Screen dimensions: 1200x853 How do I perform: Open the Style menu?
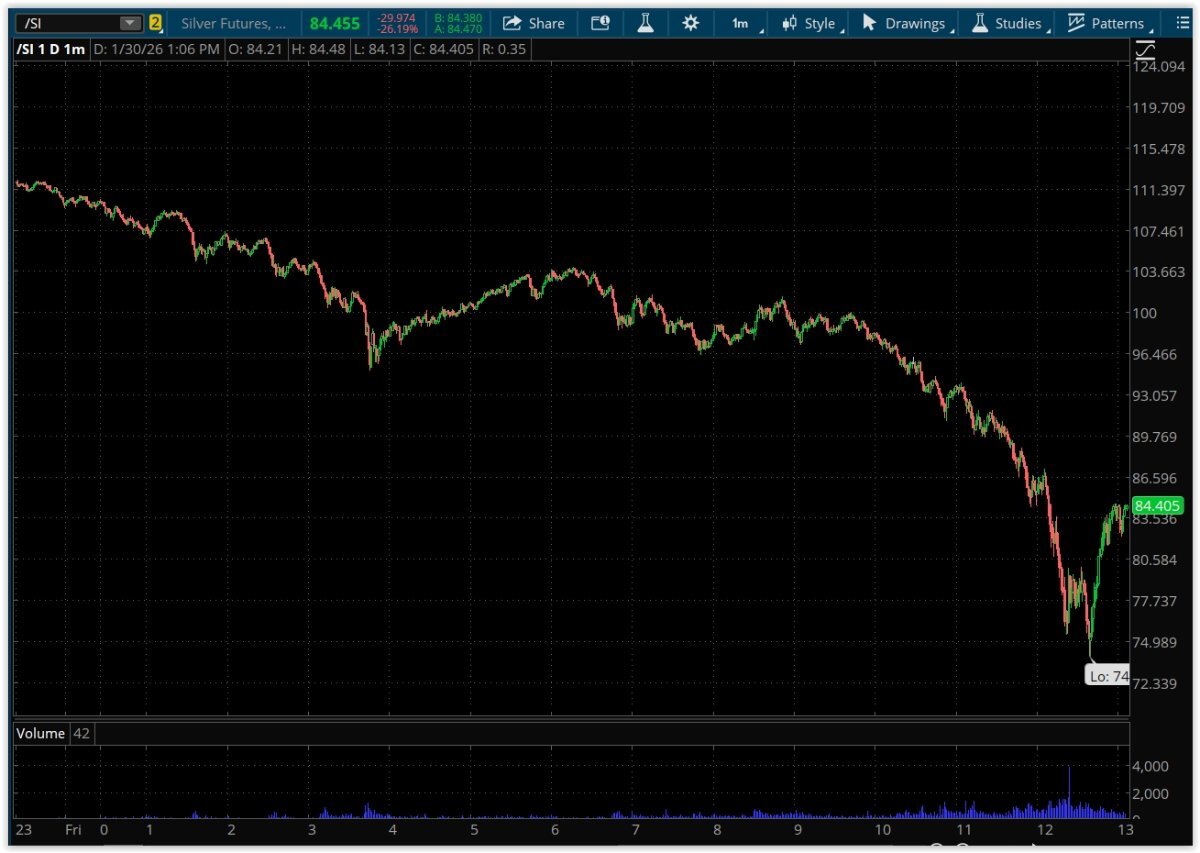point(810,23)
